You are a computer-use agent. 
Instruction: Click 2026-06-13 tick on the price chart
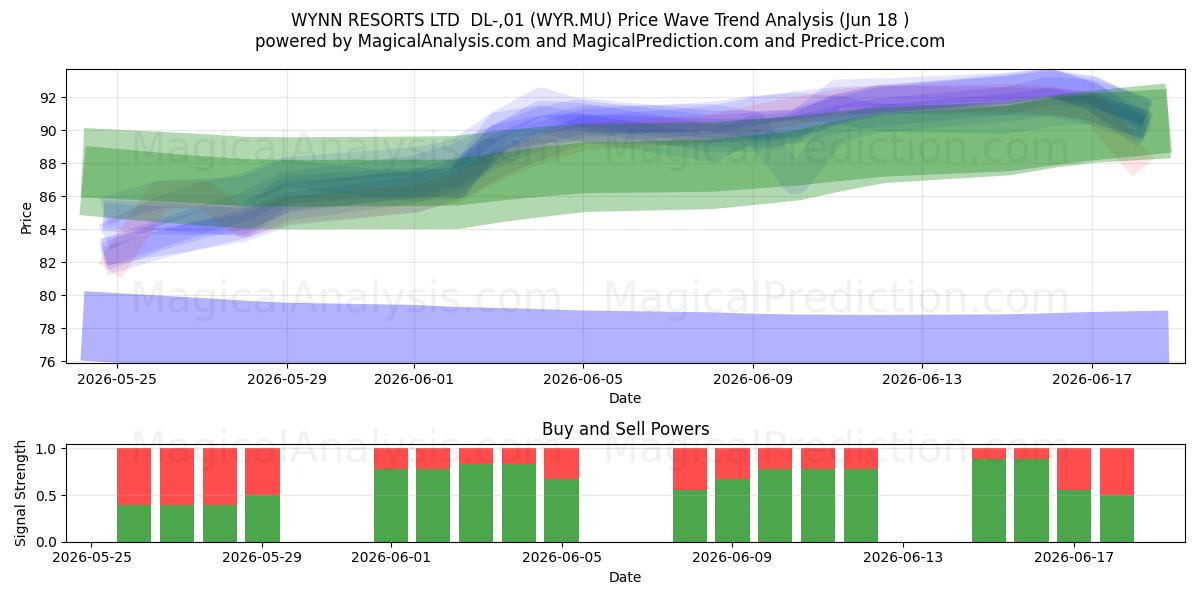pos(922,379)
